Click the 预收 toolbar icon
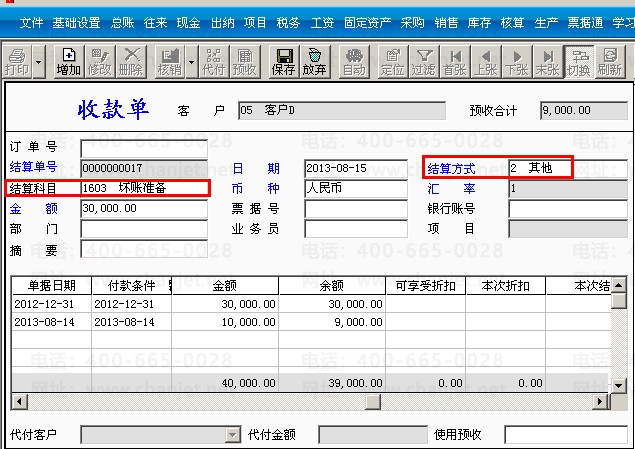 (x=245, y=62)
